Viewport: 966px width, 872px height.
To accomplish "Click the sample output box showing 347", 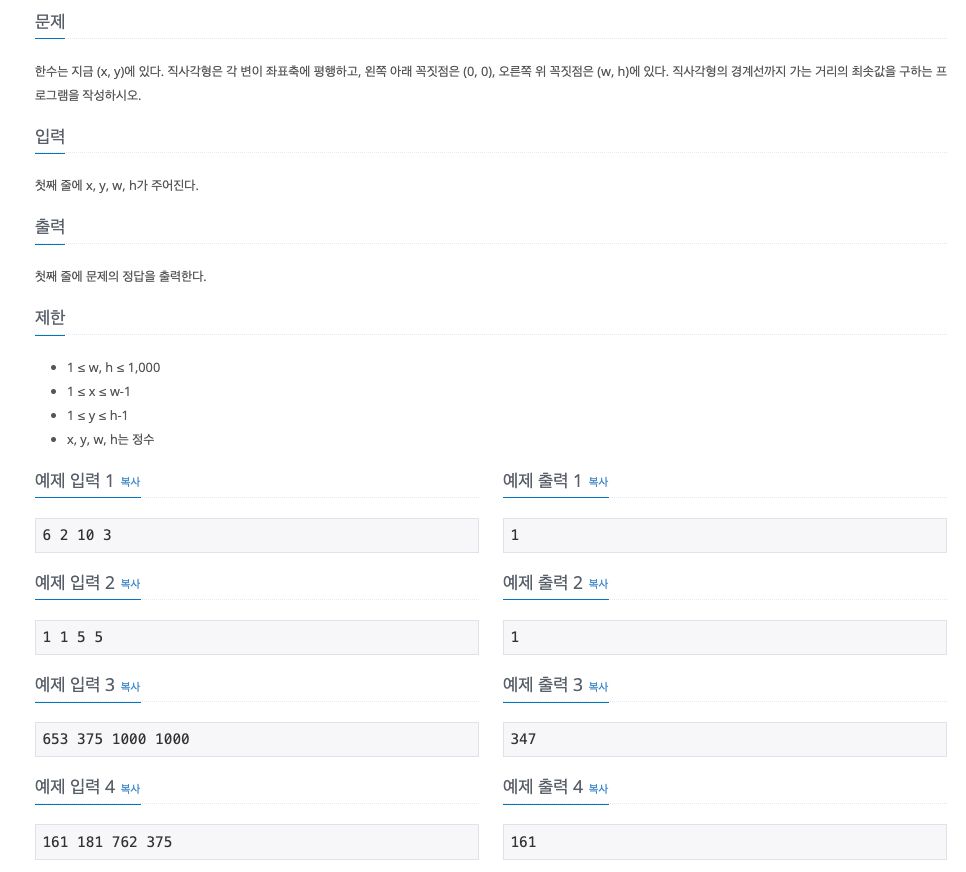I will pyautogui.click(x=724, y=740).
